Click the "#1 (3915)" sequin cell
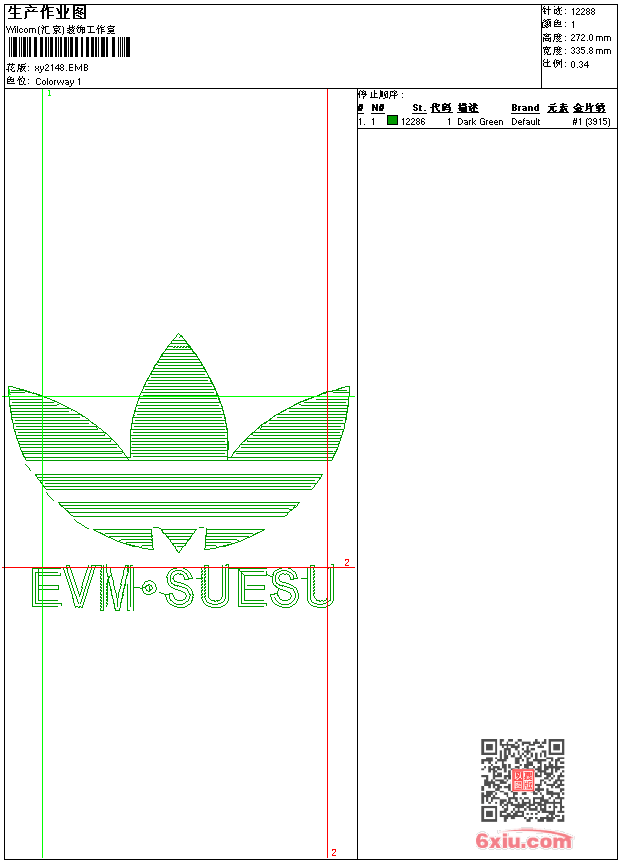620x860 pixels. point(591,122)
